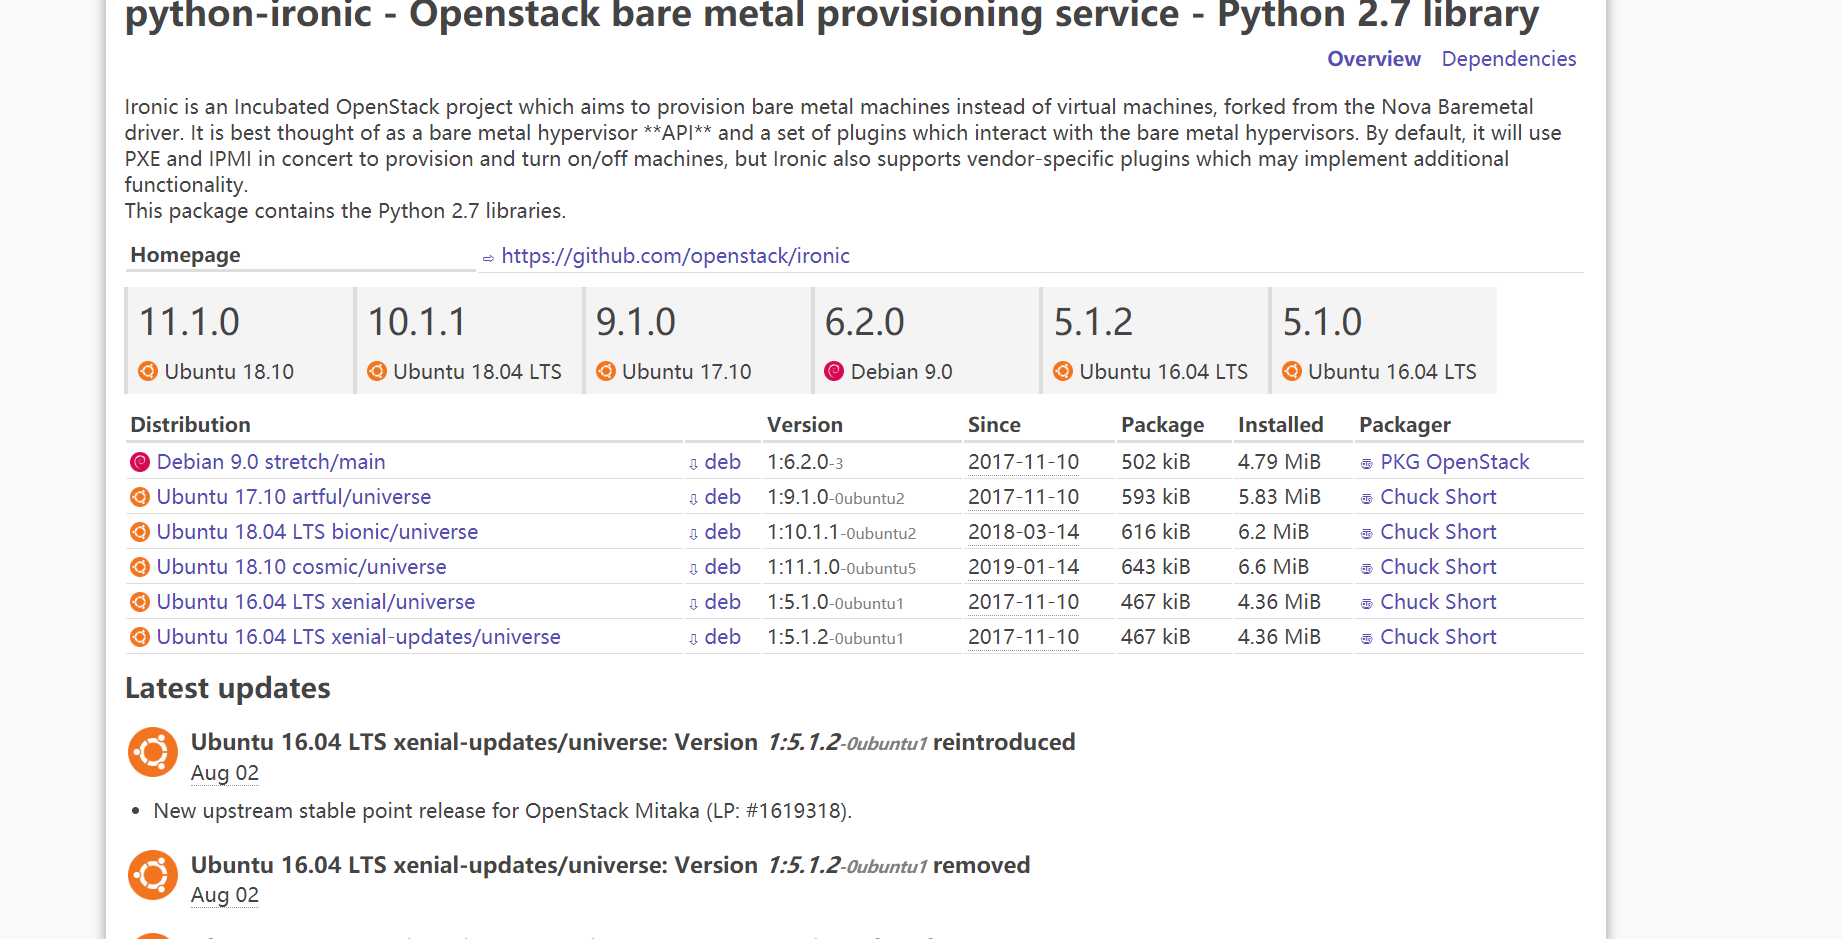Open the GitHub openstack/ironic homepage link
This screenshot has width=1842, height=939.
[x=675, y=256]
